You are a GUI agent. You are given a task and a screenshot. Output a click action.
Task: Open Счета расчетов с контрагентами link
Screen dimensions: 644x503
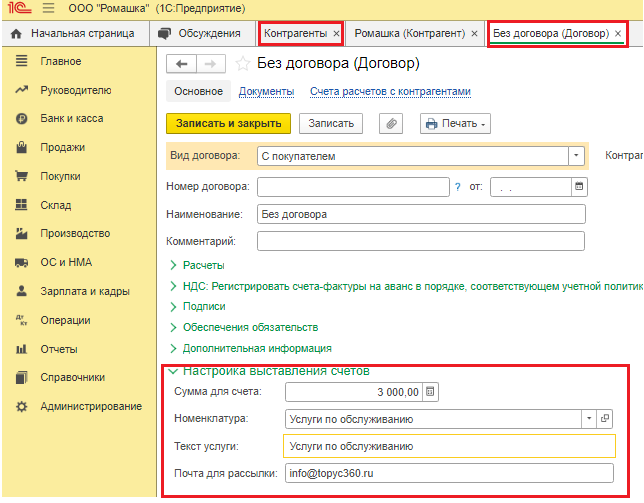390,91
